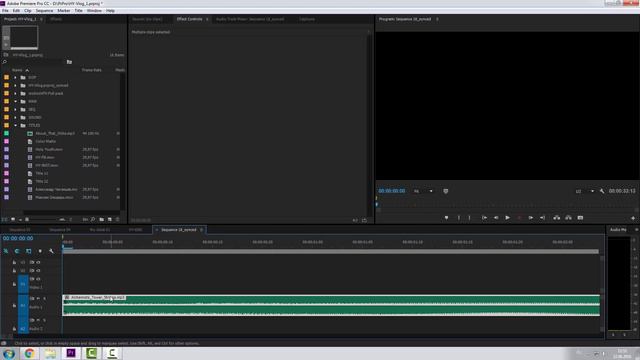Viewport: 640px width, 360px height.
Task: Toggle lock on Video 1 track
Action: 14,284
